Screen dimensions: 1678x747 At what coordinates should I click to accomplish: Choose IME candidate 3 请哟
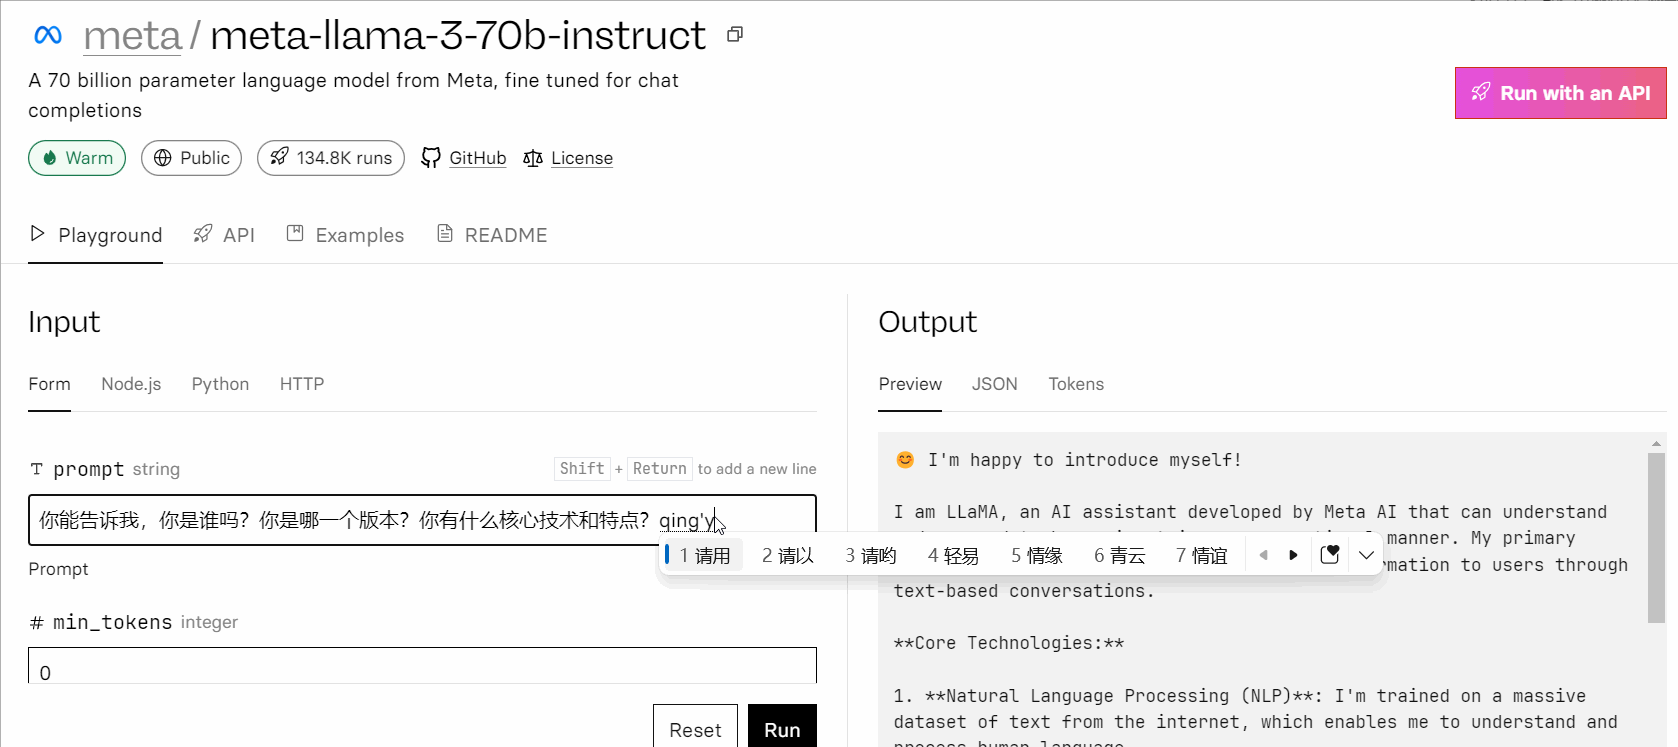pos(871,555)
